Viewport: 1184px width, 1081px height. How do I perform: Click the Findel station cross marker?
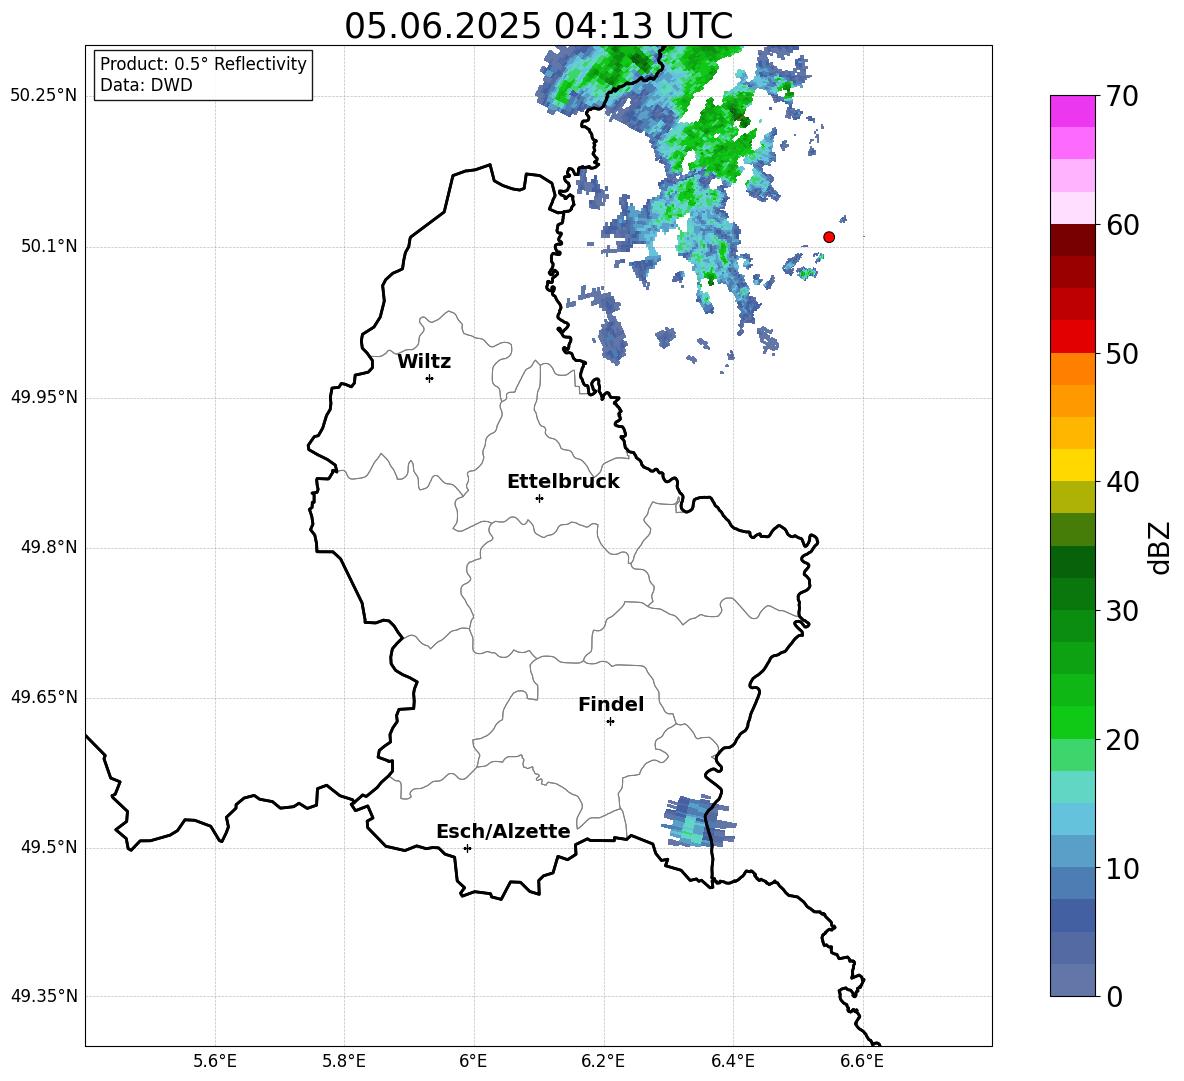pyautogui.click(x=610, y=722)
